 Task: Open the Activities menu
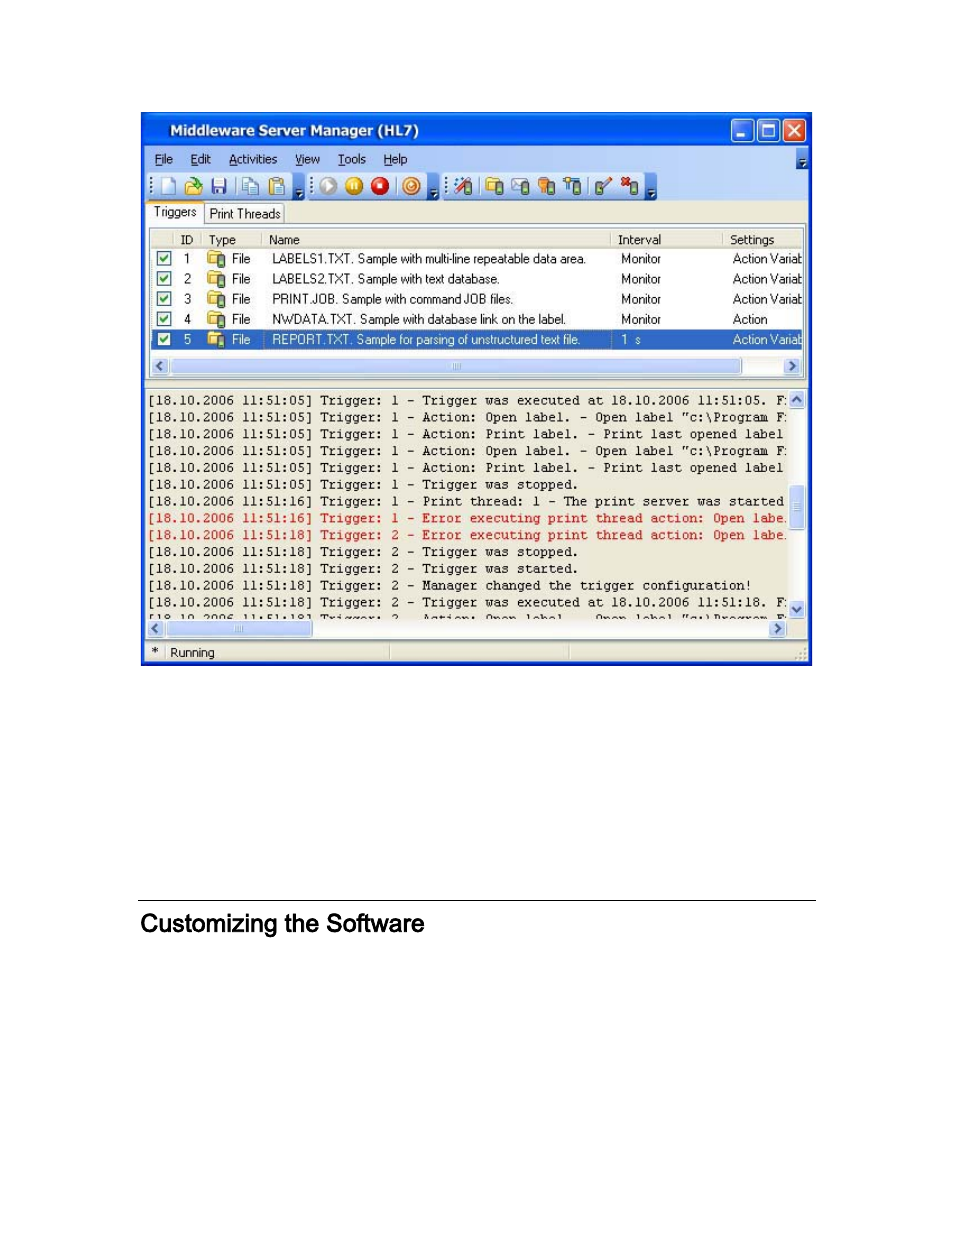coord(253,159)
